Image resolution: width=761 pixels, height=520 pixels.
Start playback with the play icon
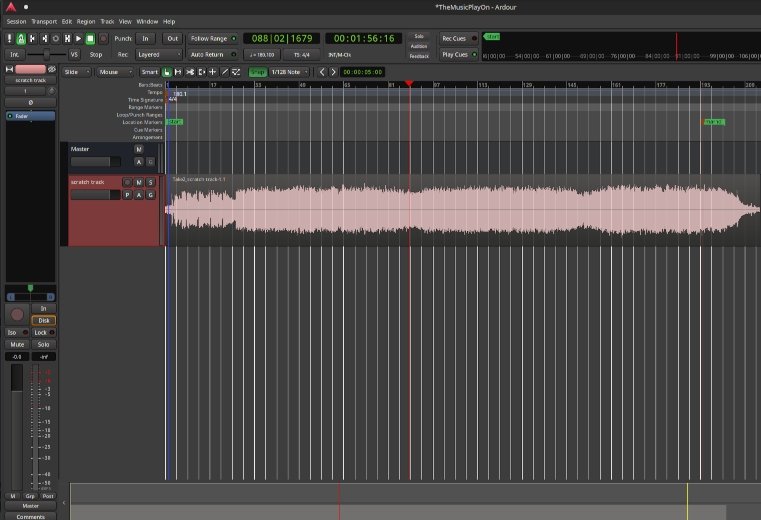(x=79, y=38)
